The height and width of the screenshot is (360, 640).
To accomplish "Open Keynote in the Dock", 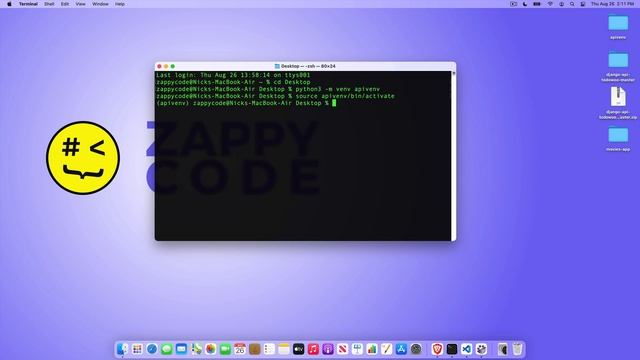I will click(x=358, y=349).
